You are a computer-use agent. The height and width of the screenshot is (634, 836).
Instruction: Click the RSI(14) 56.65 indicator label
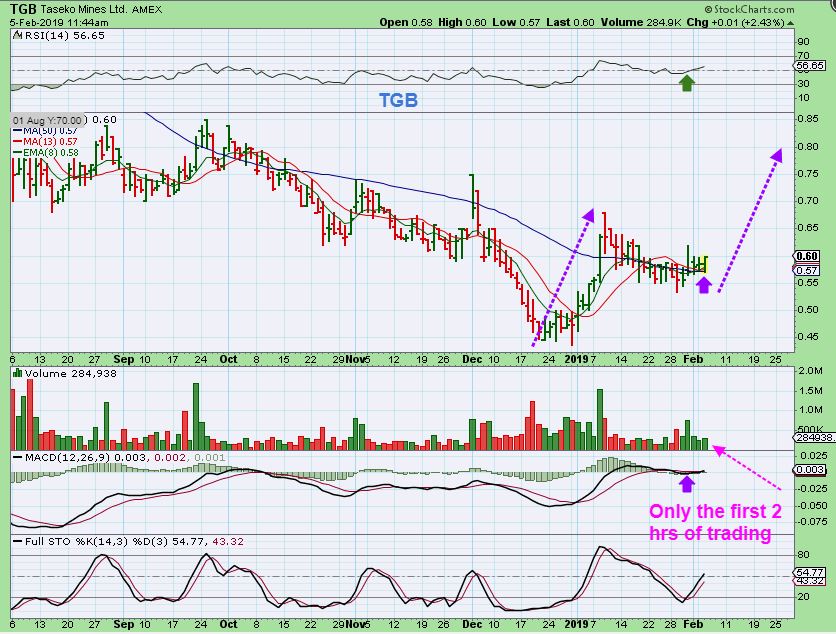click(x=64, y=36)
